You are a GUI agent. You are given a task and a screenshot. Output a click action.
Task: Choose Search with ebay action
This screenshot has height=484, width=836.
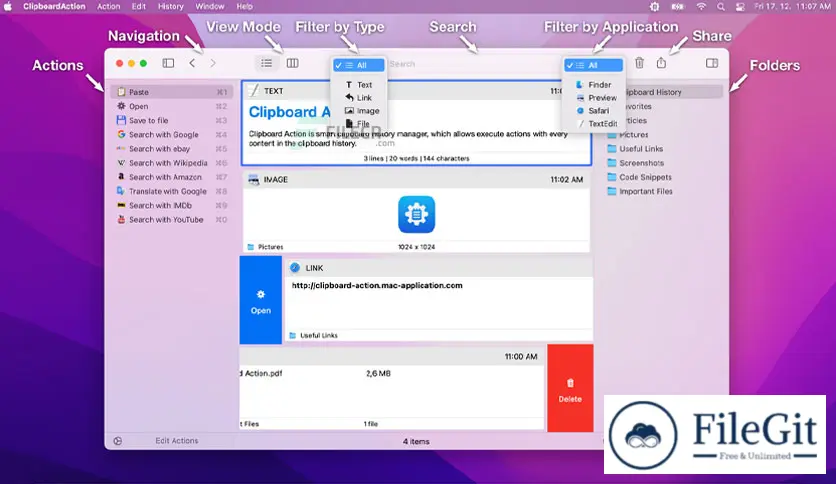point(172,149)
